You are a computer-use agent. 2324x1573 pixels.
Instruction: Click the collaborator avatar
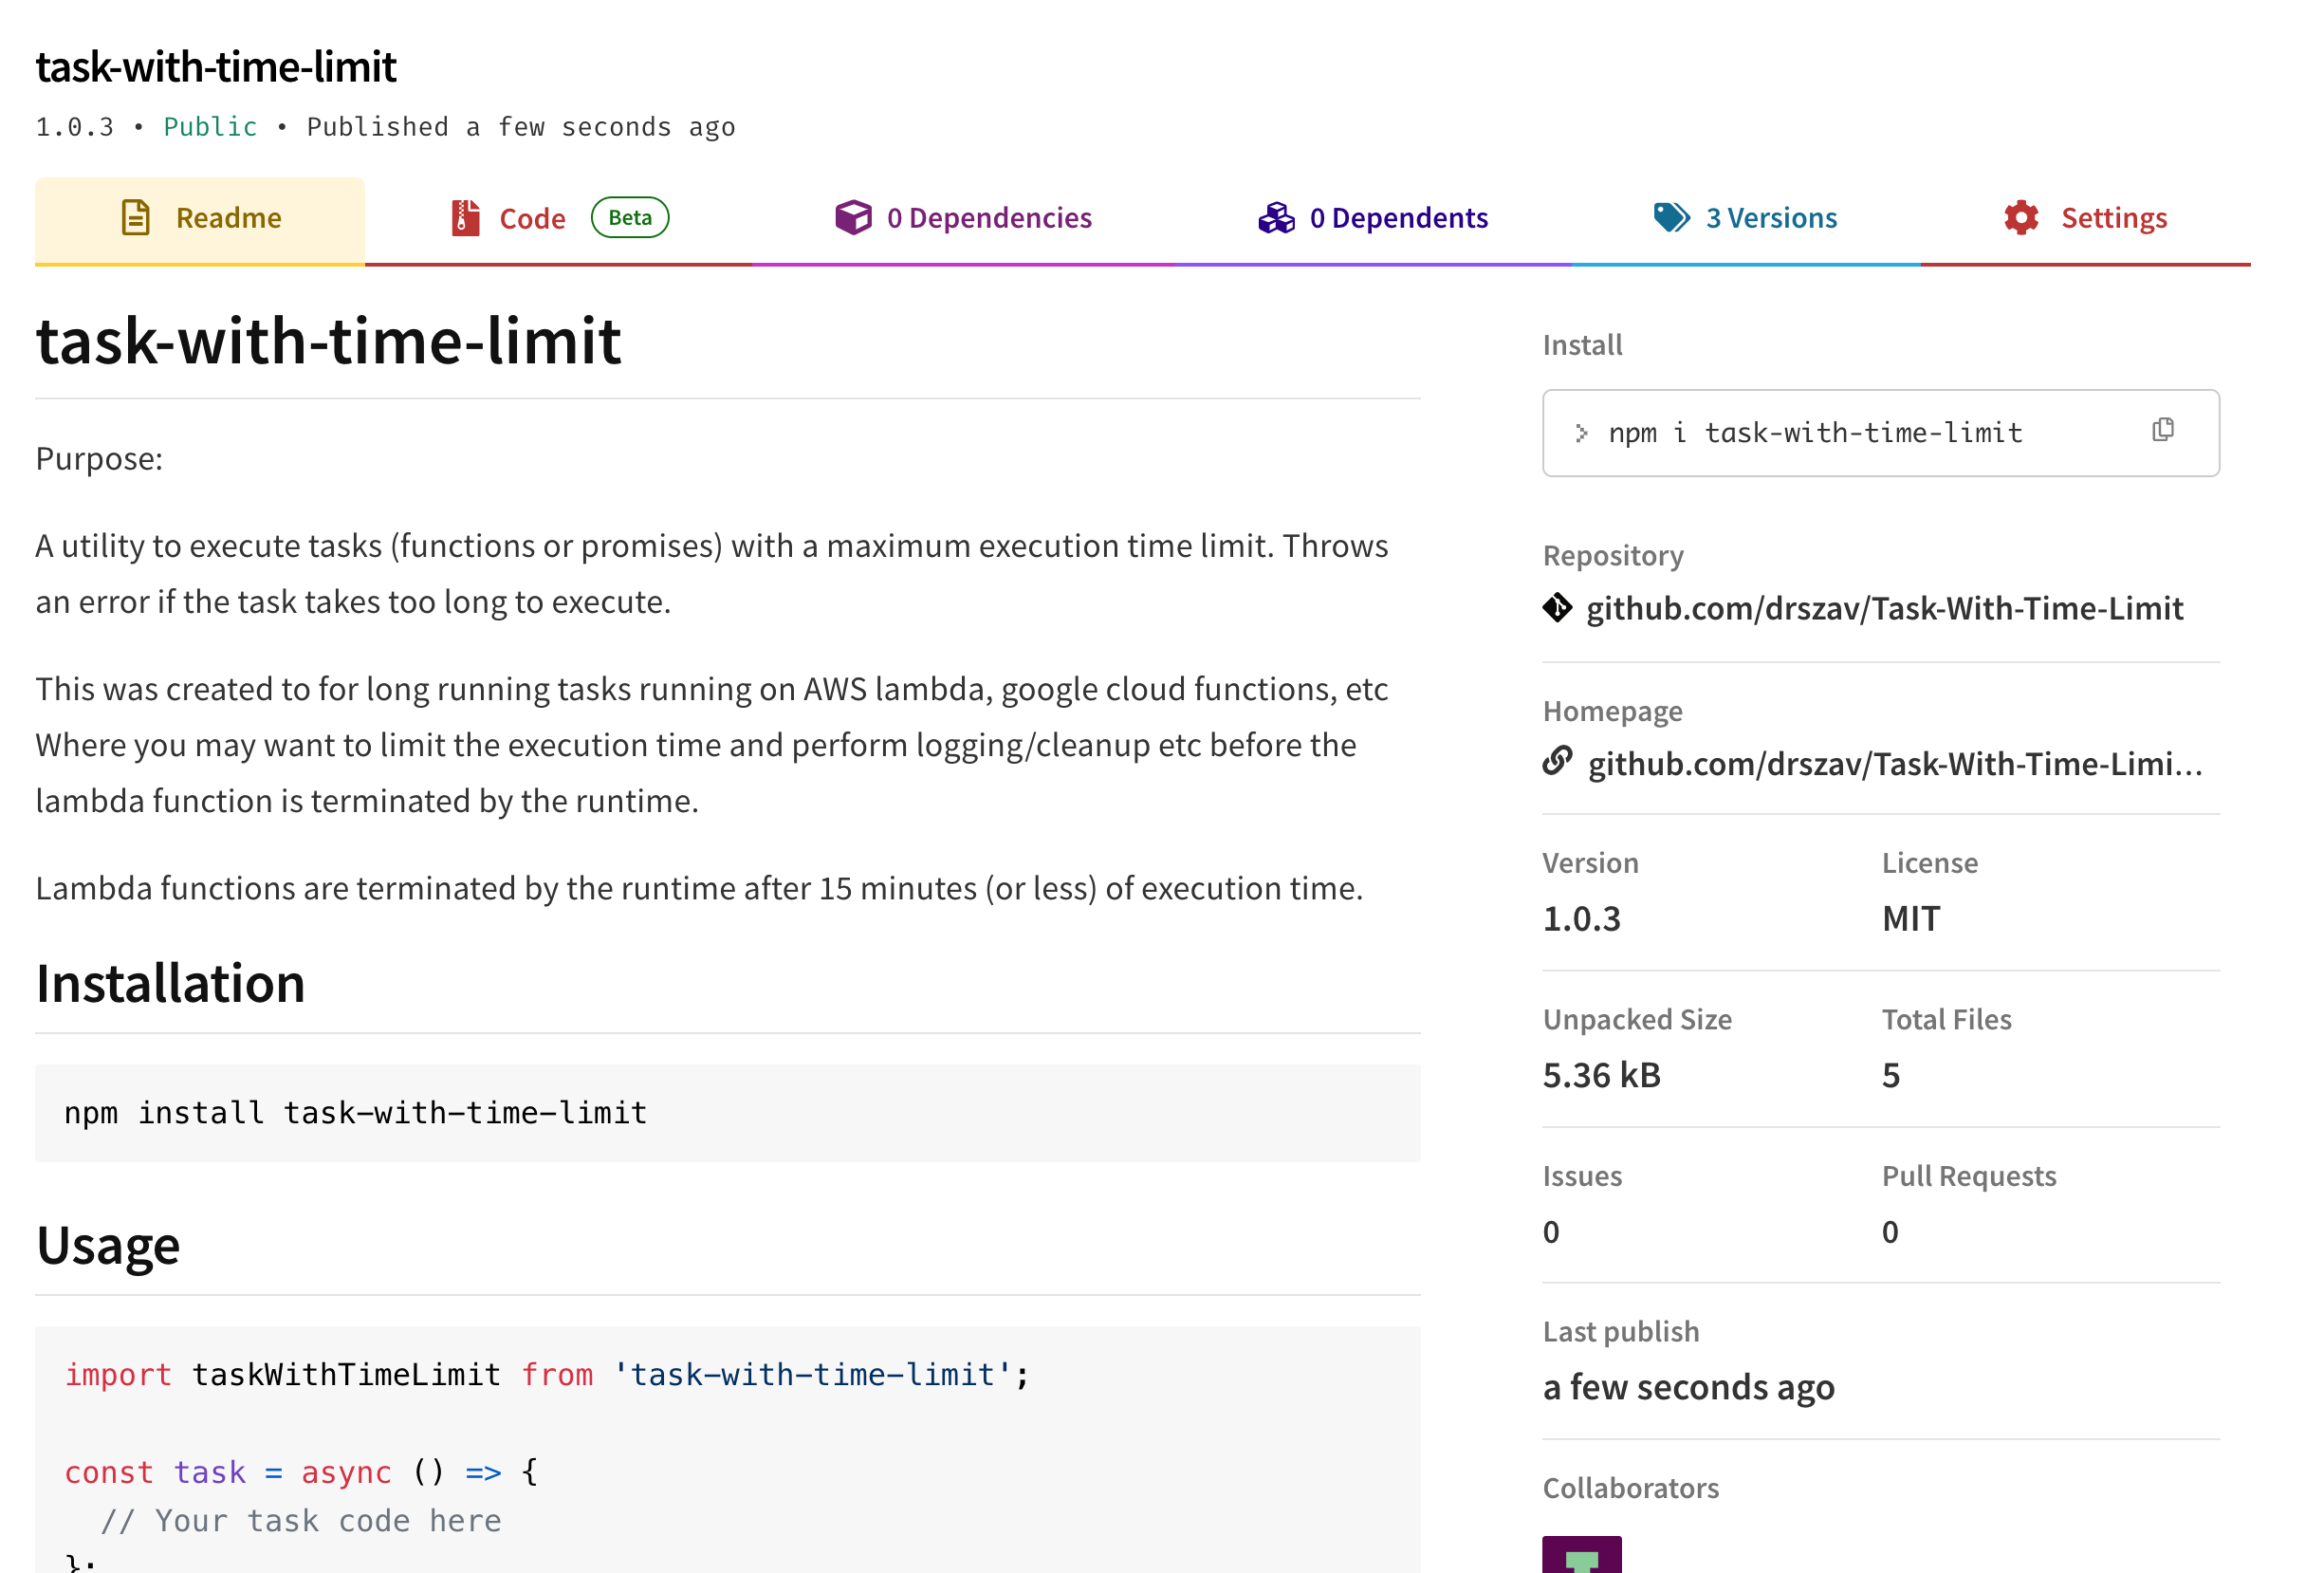(1582, 1555)
